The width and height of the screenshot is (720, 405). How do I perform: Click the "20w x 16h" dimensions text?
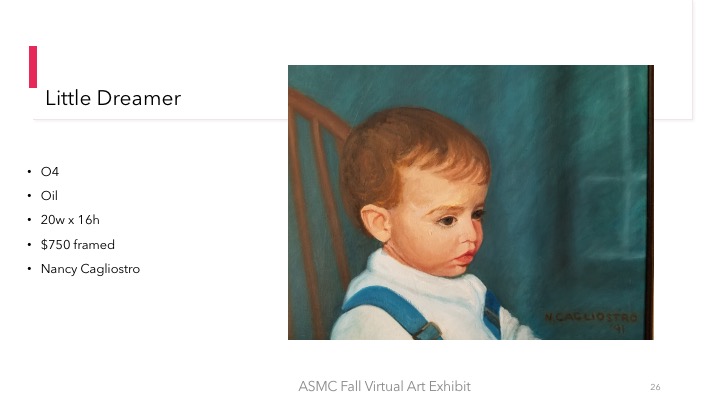point(70,220)
